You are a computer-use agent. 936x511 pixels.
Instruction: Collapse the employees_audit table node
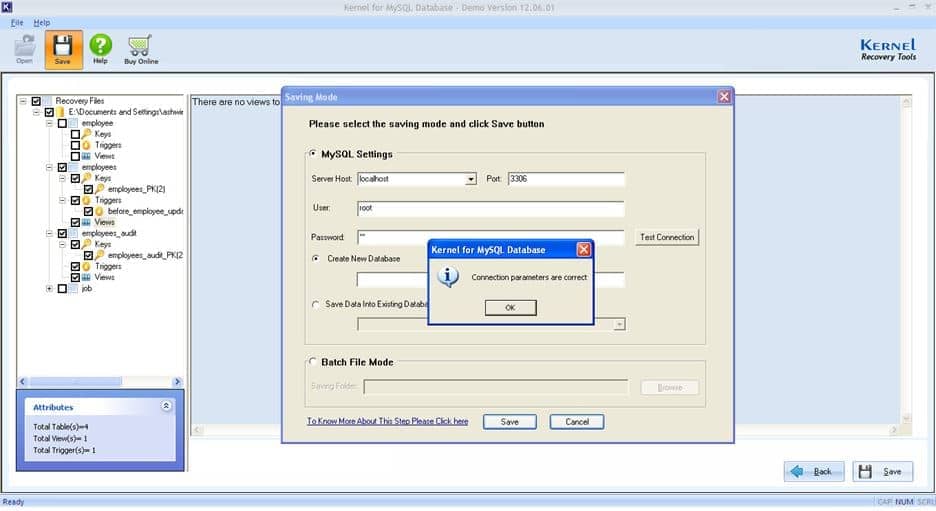click(49, 233)
